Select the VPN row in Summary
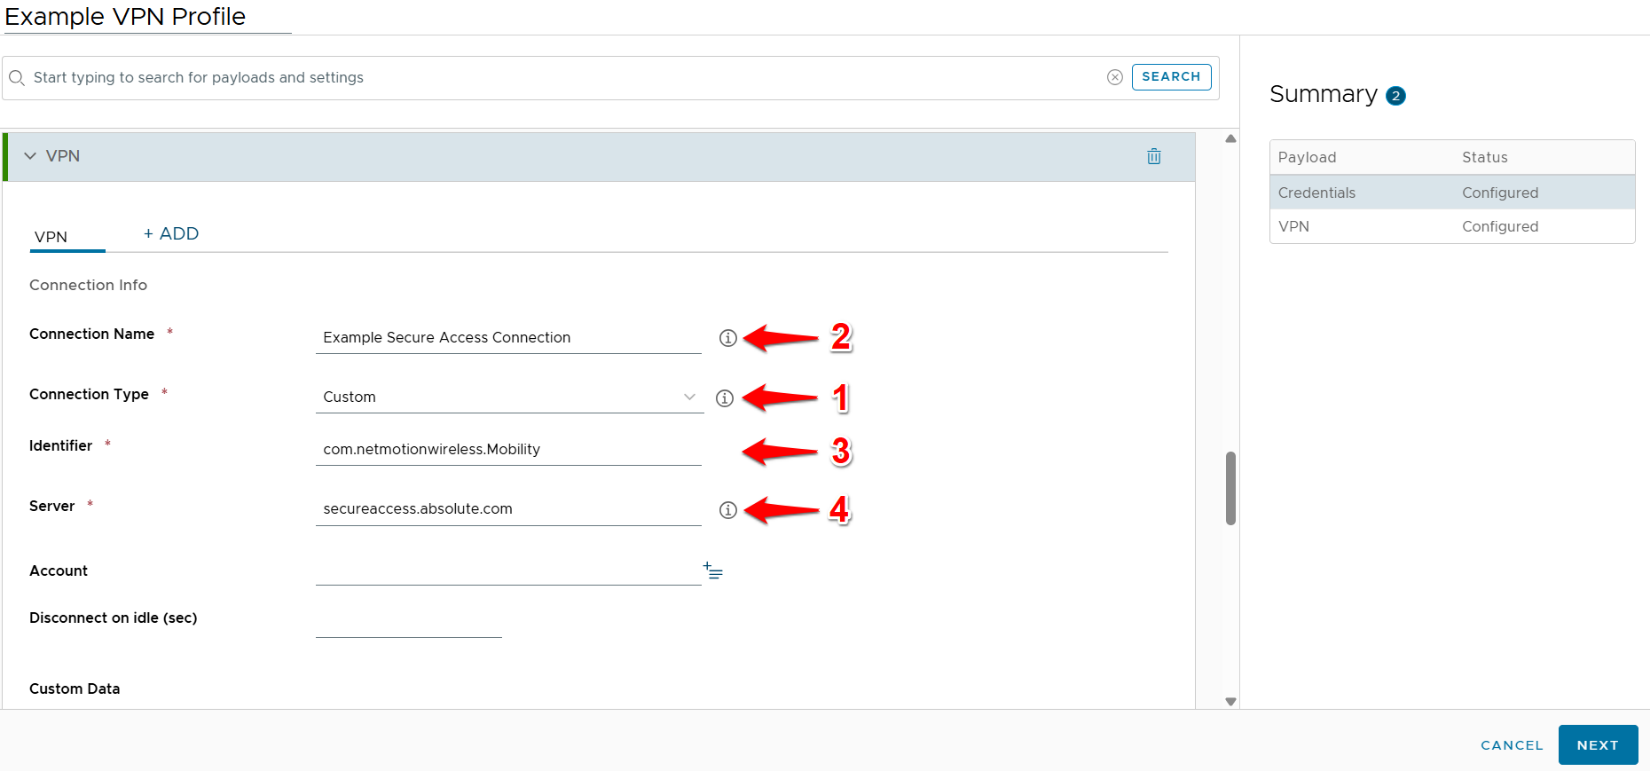This screenshot has width=1650, height=771. 1452,226
